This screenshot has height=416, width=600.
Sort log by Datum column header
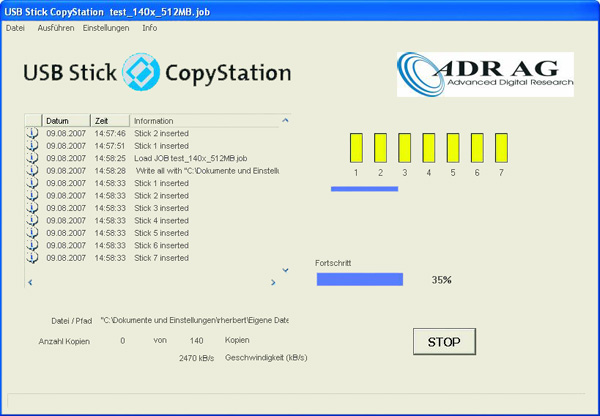66,121
